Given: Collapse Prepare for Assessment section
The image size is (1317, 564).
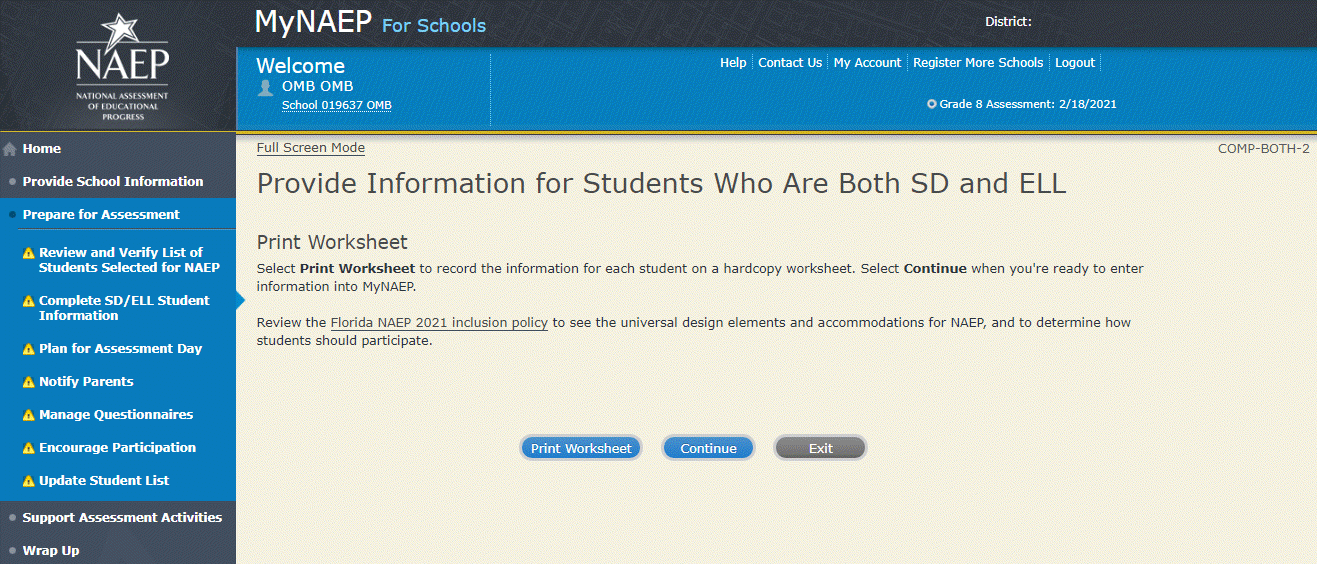Looking at the screenshot, I should (x=101, y=215).
